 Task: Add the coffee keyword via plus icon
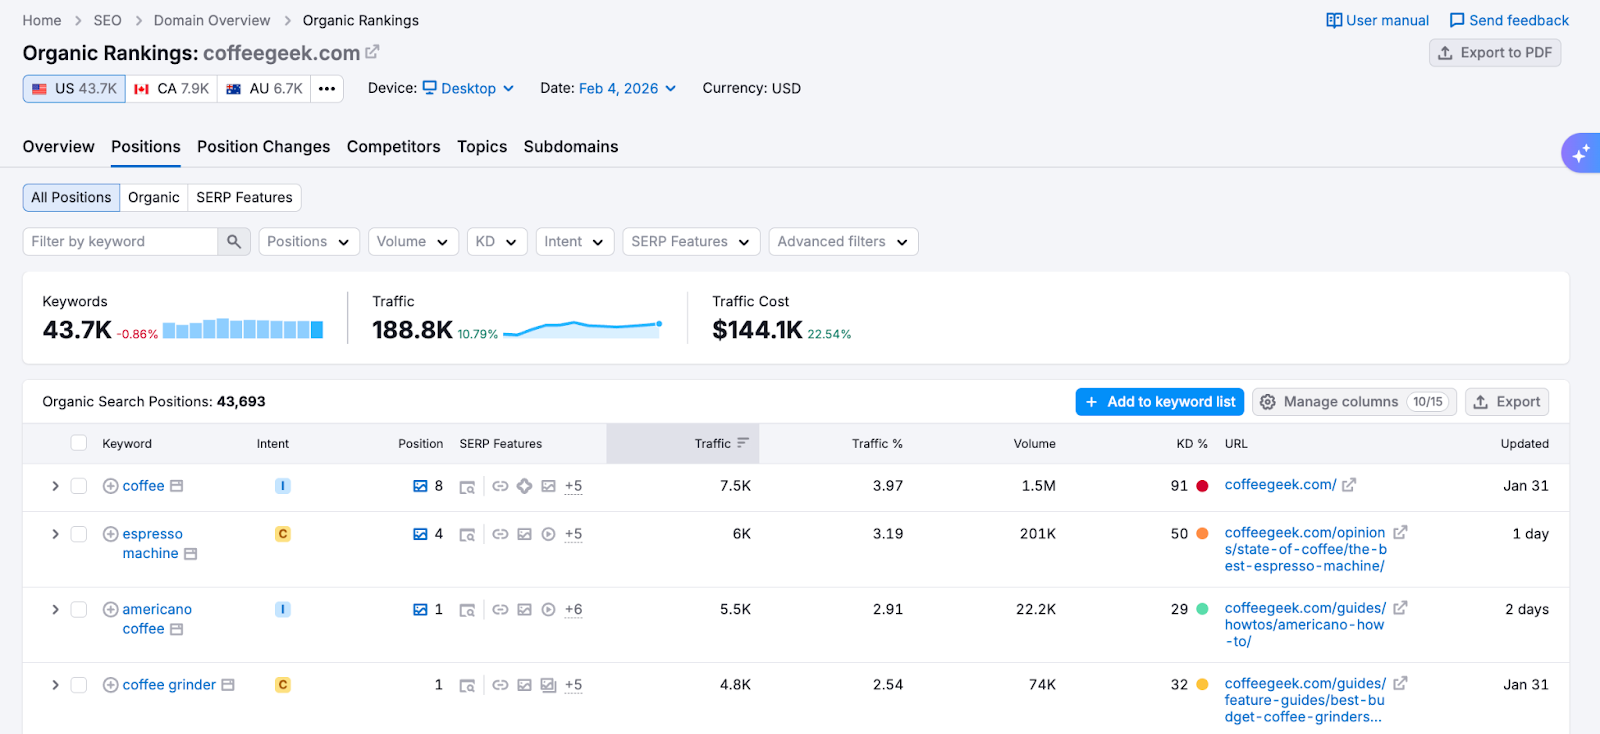pyautogui.click(x=111, y=486)
